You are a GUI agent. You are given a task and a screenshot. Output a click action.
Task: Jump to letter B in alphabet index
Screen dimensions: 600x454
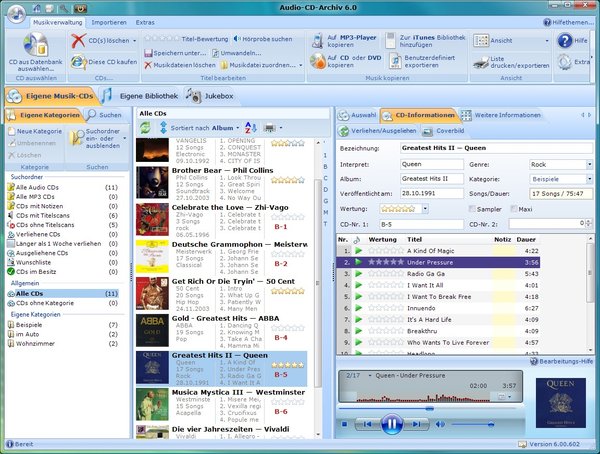[x=325, y=167]
